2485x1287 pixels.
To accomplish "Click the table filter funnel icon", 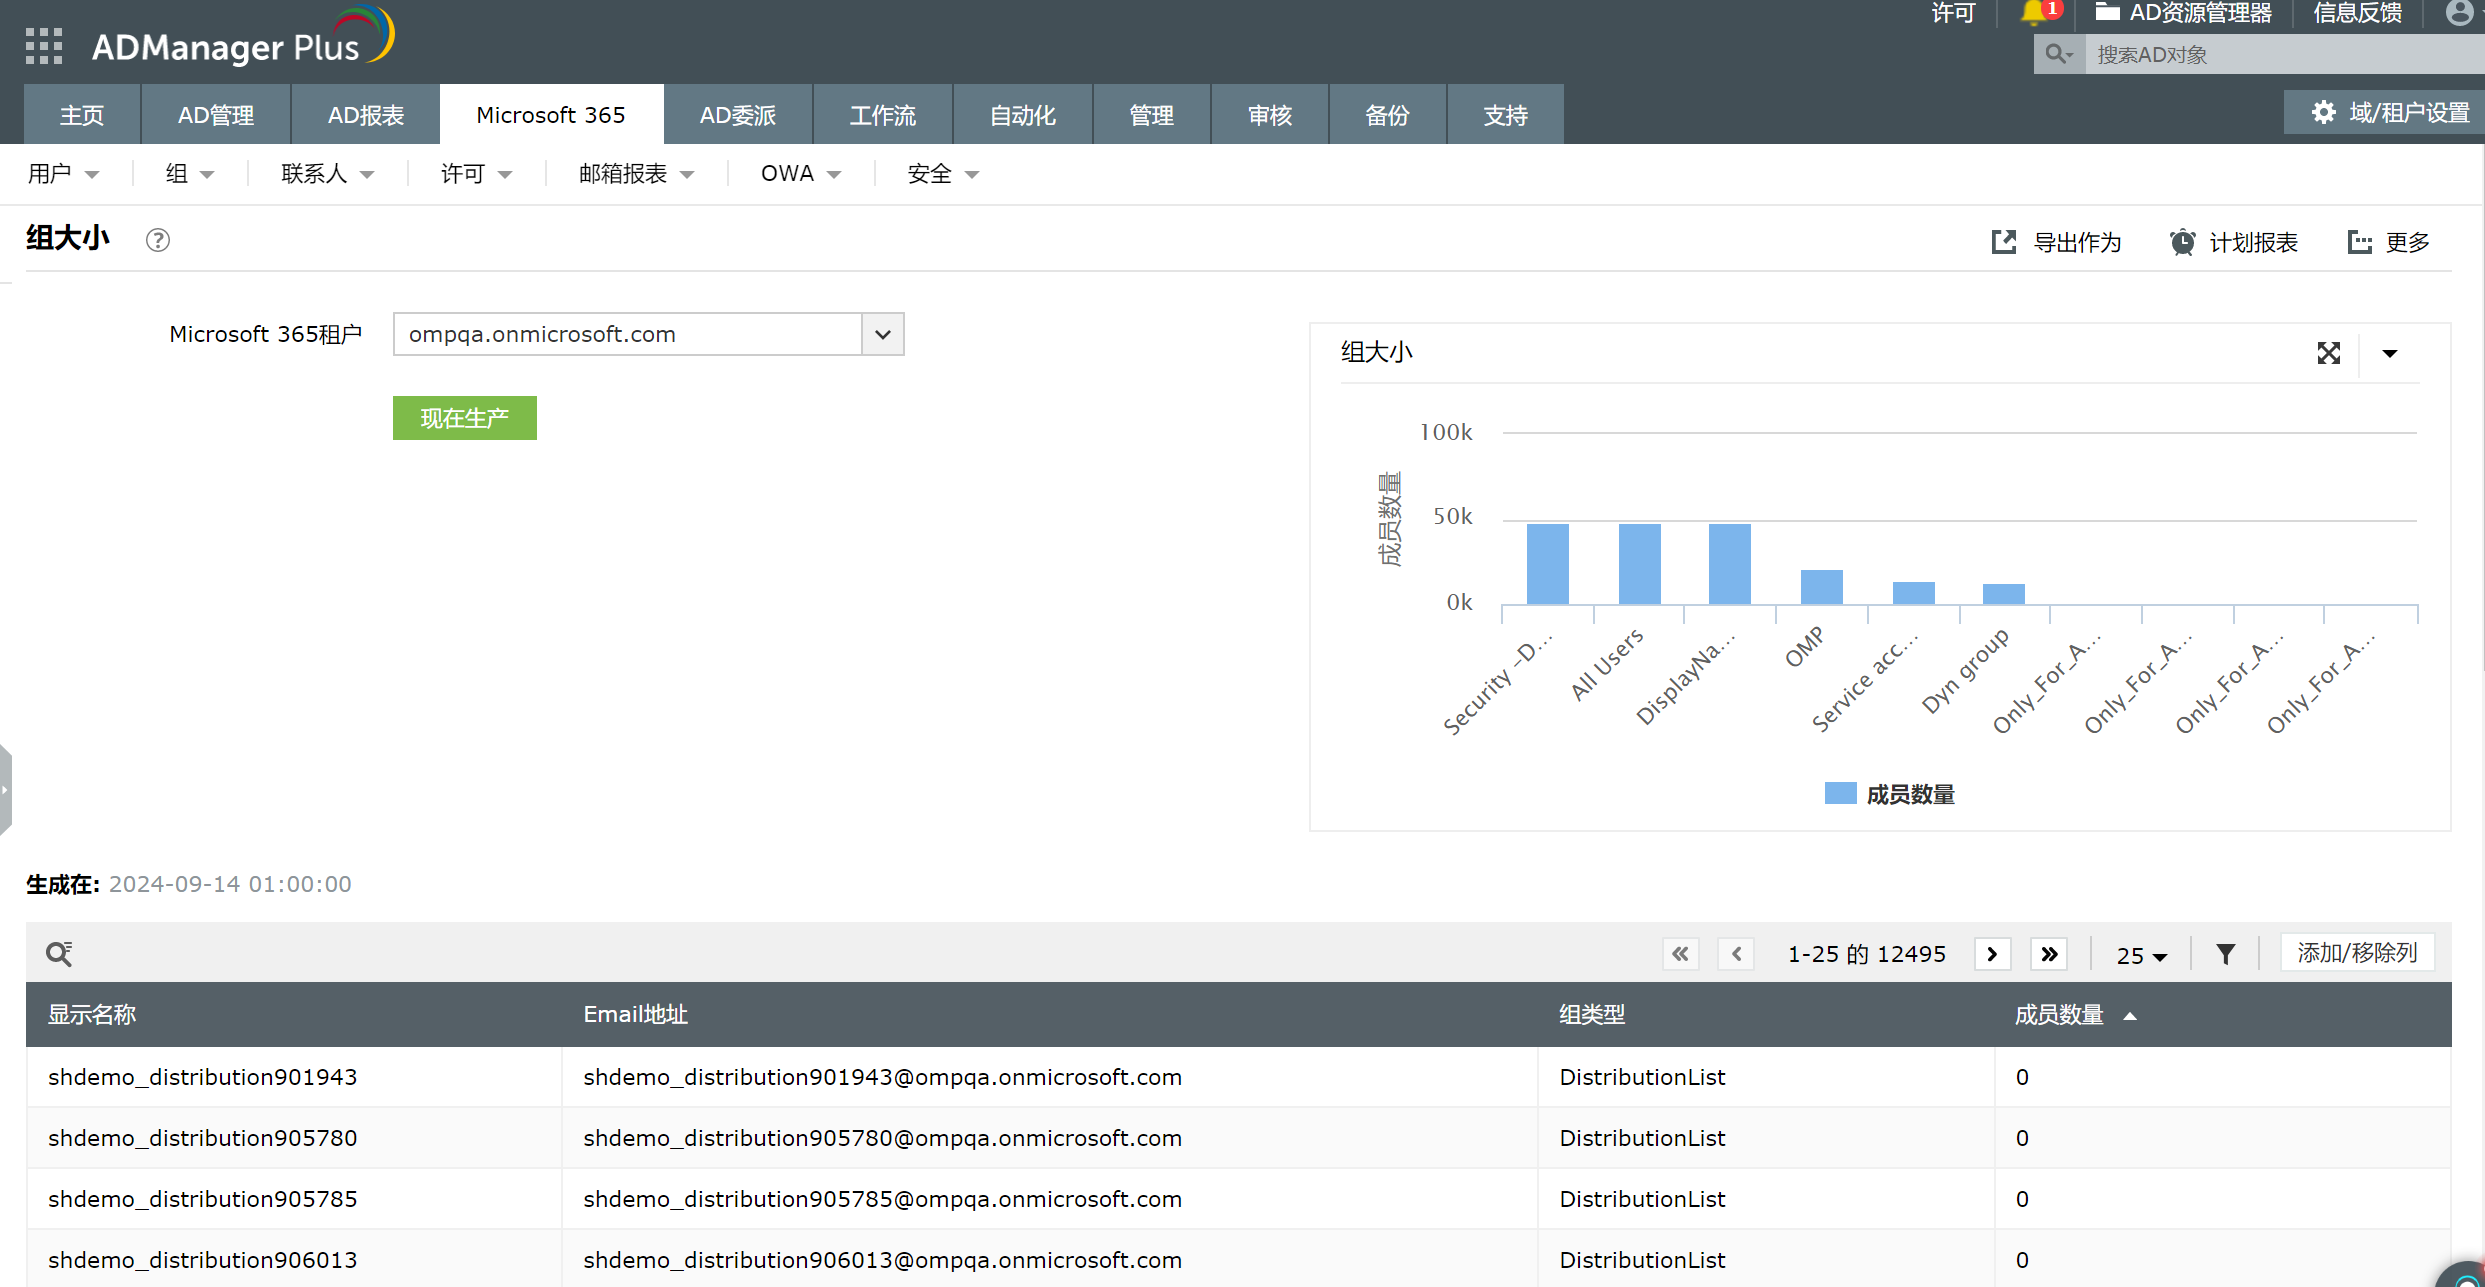I will pyautogui.click(x=2225, y=954).
